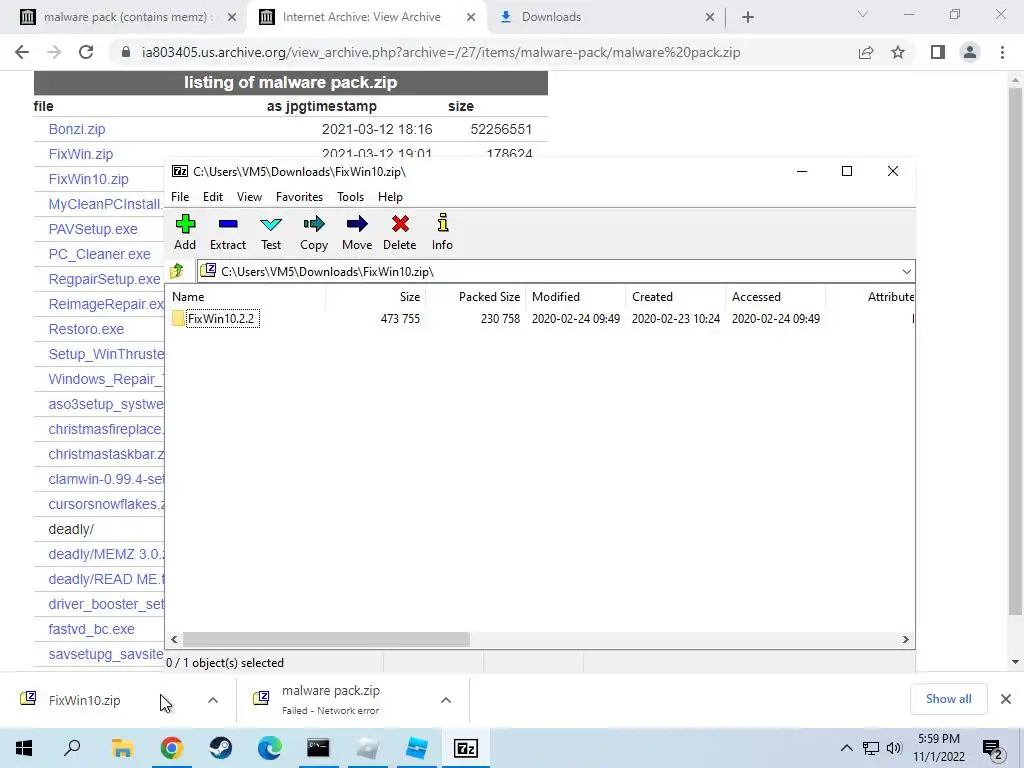Image resolution: width=1024 pixels, height=768 pixels.
Task: Open the PAVSetup.exe link
Action: [93, 229]
